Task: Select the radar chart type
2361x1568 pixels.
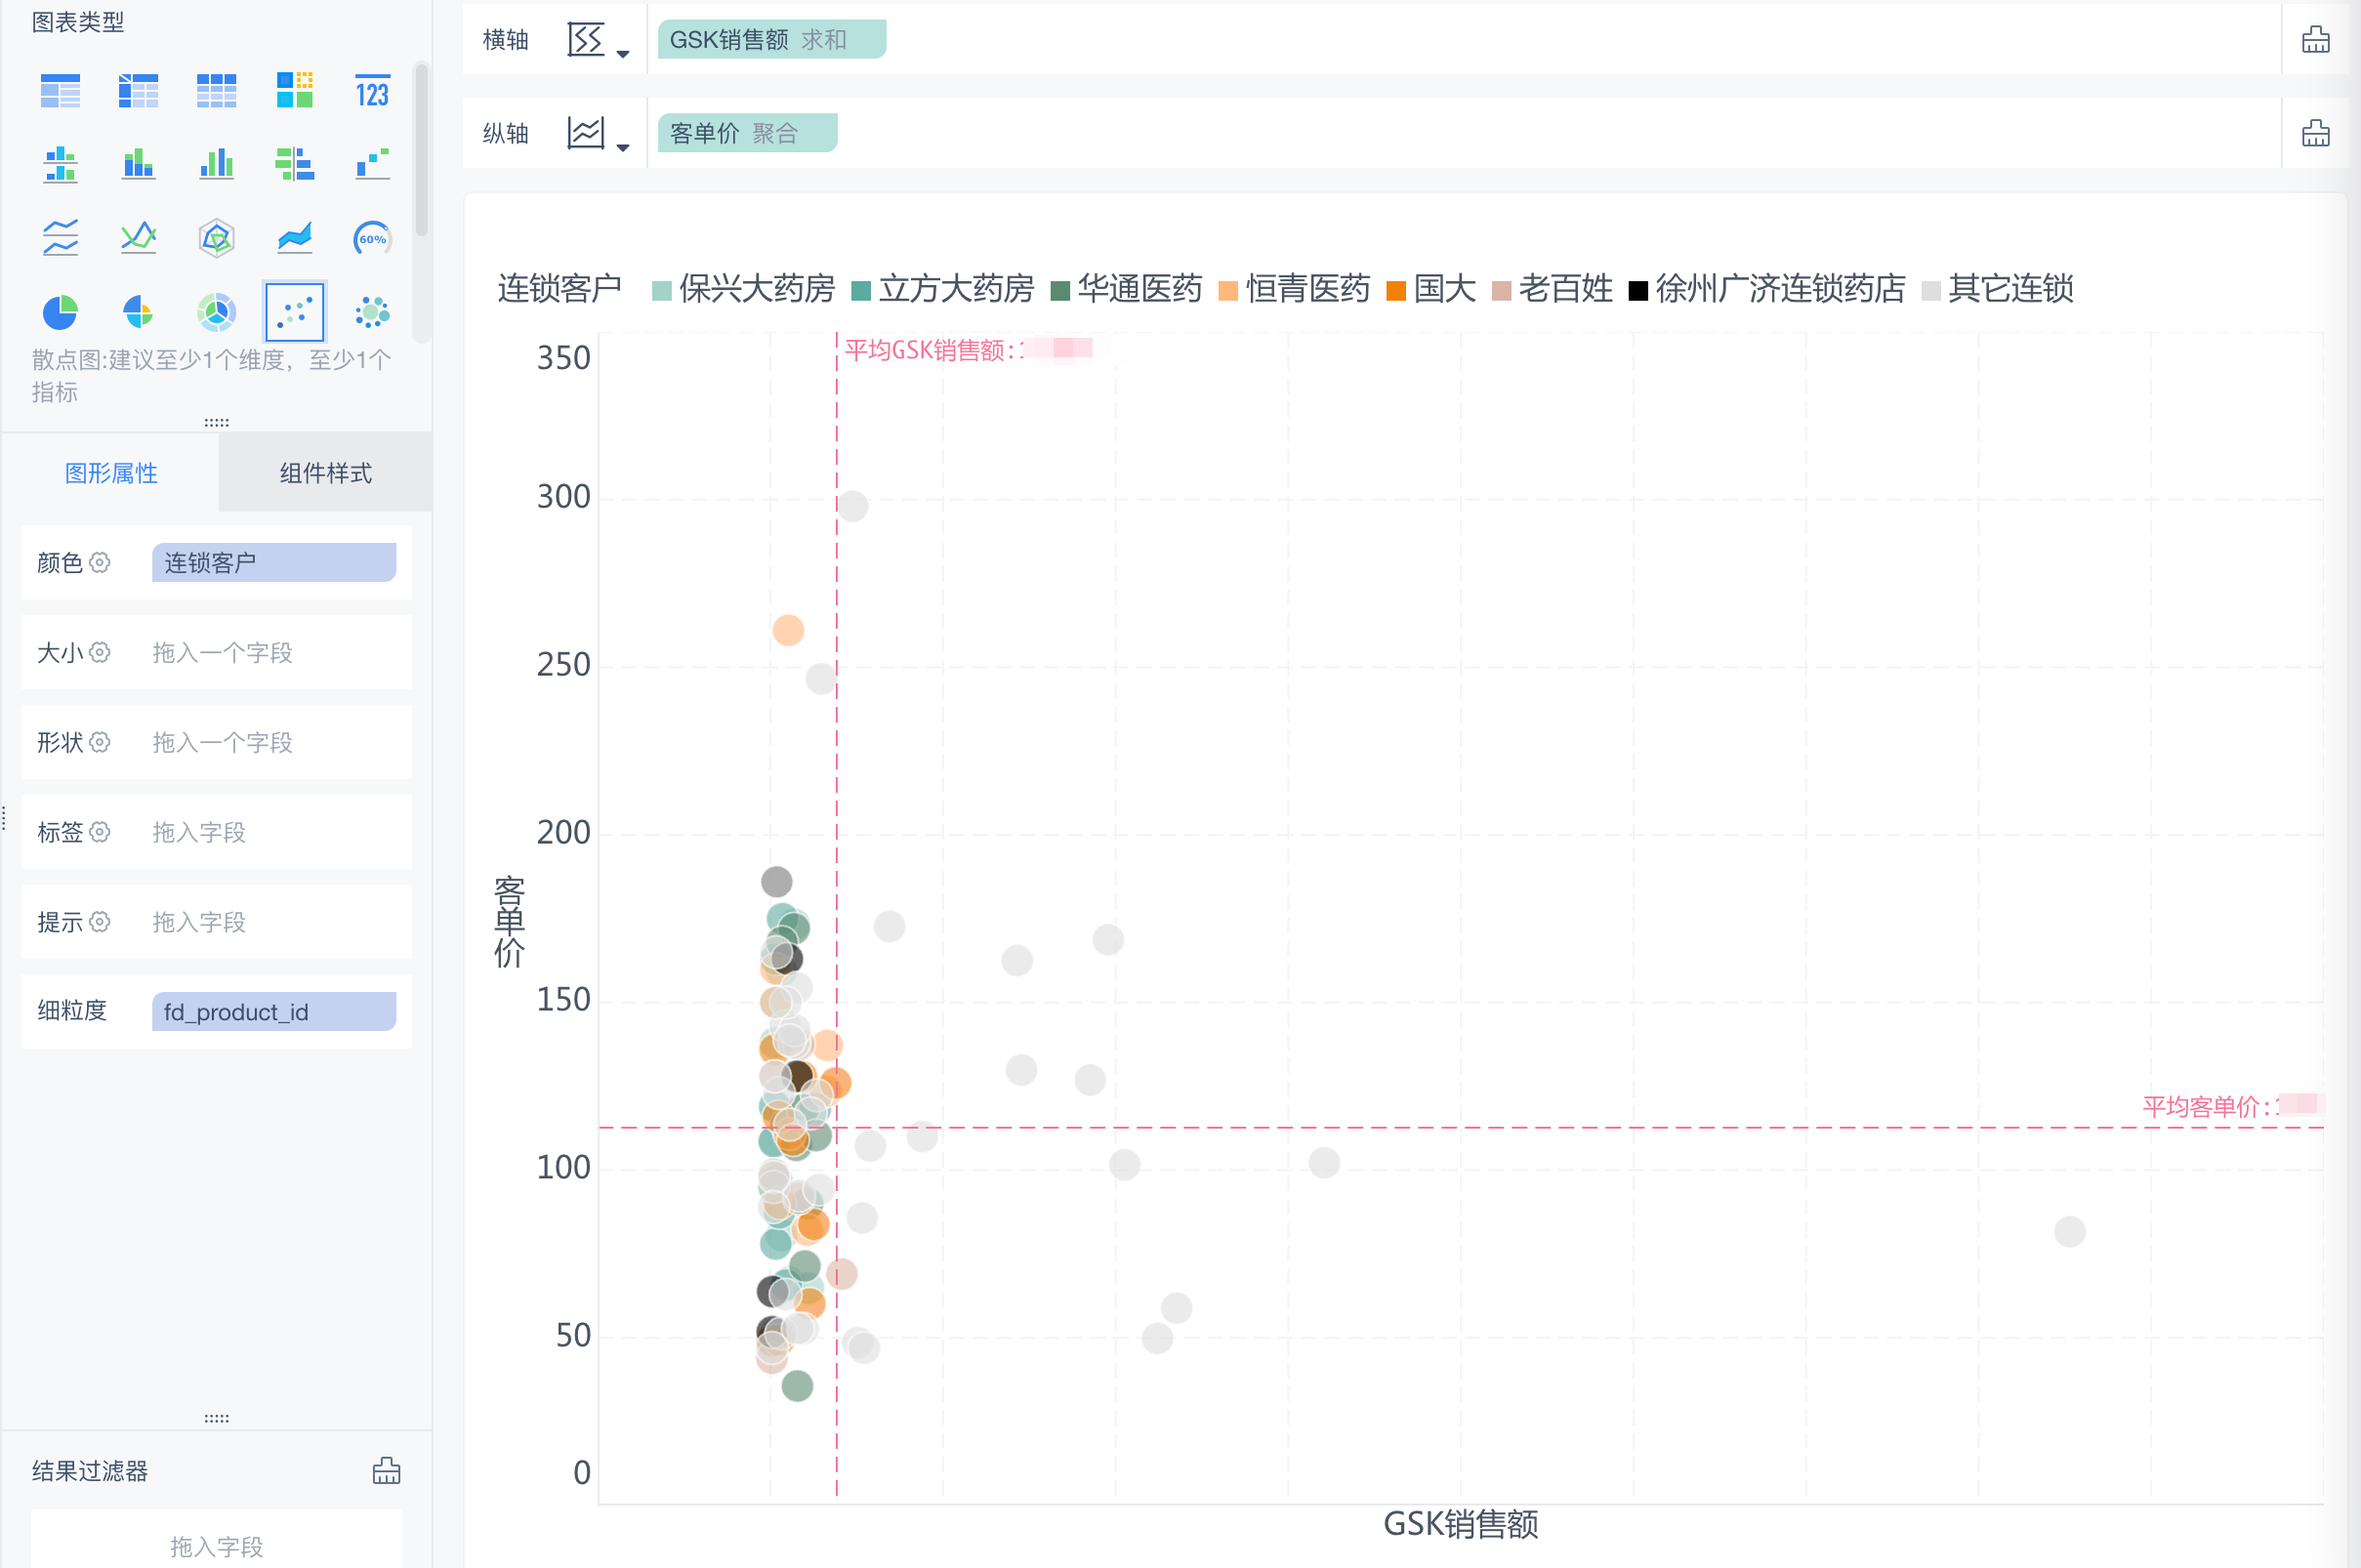Action: click(216, 238)
